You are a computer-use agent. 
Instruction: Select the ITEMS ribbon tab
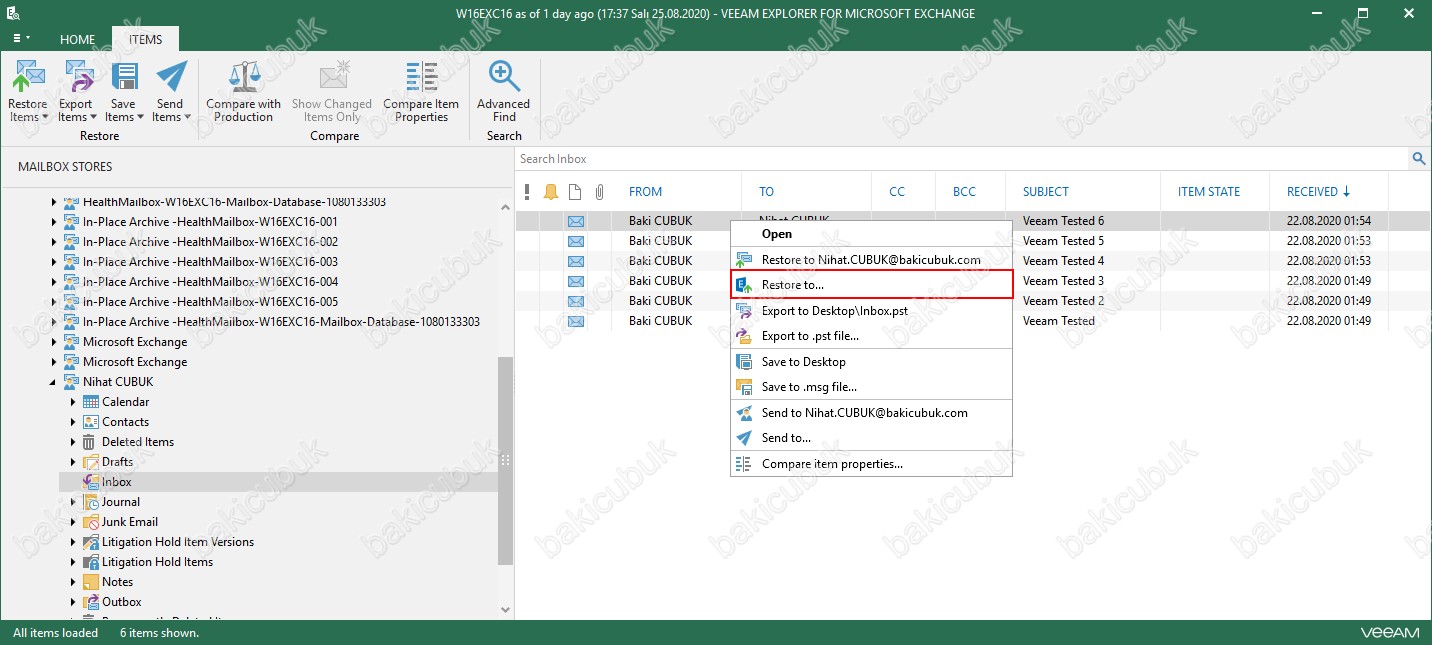pos(145,40)
